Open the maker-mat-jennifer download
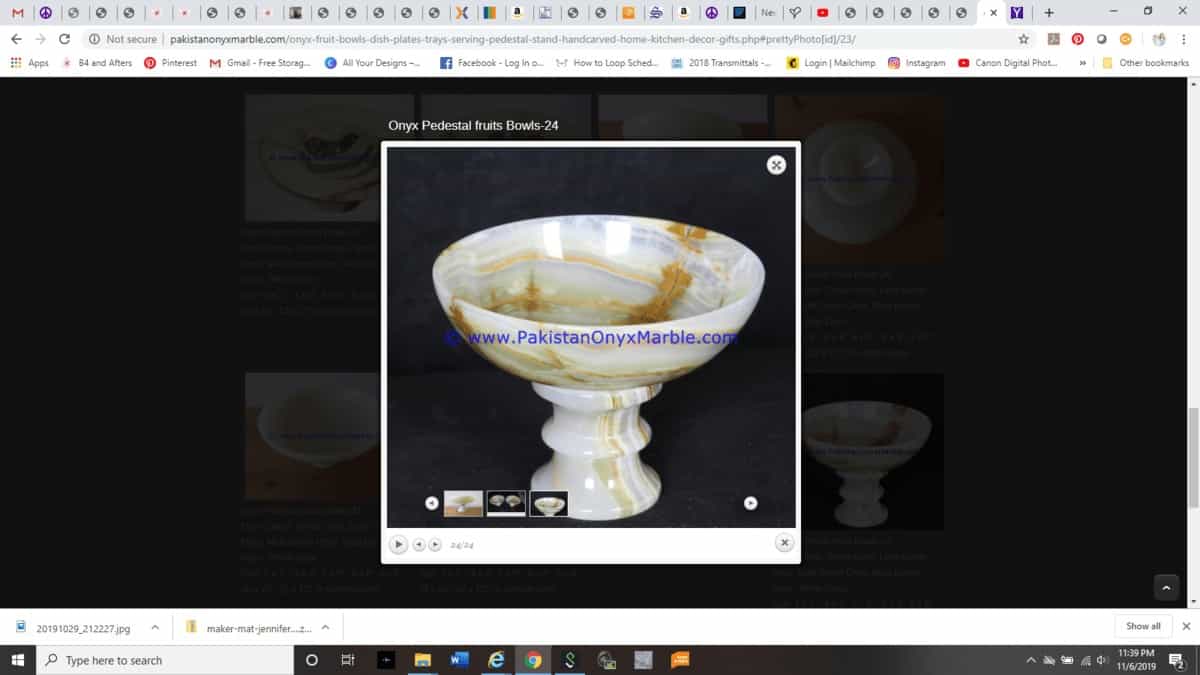 [249, 628]
